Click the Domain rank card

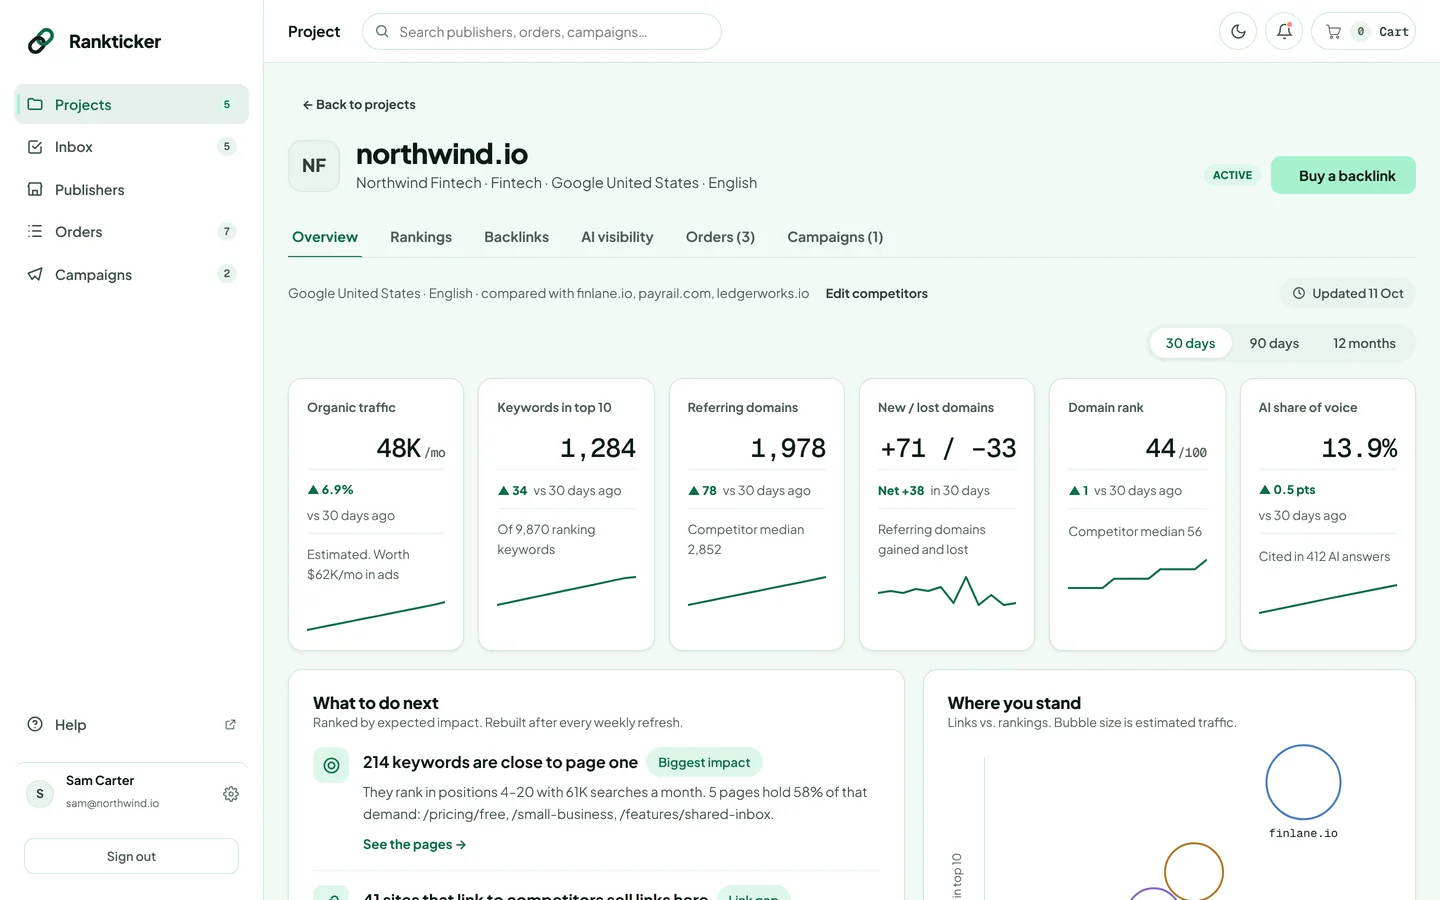click(x=1137, y=514)
